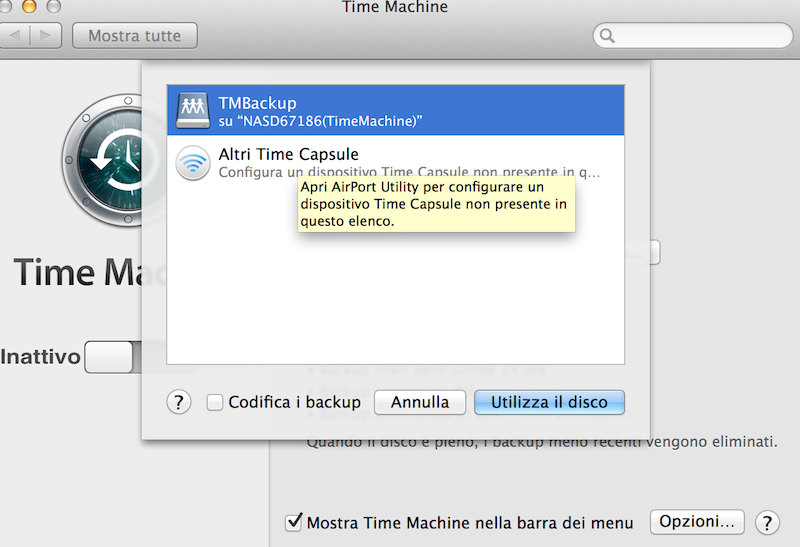
Task: Uncheck Mostra Time Machine nella barra dei menu
Action: tap(294, 522)
